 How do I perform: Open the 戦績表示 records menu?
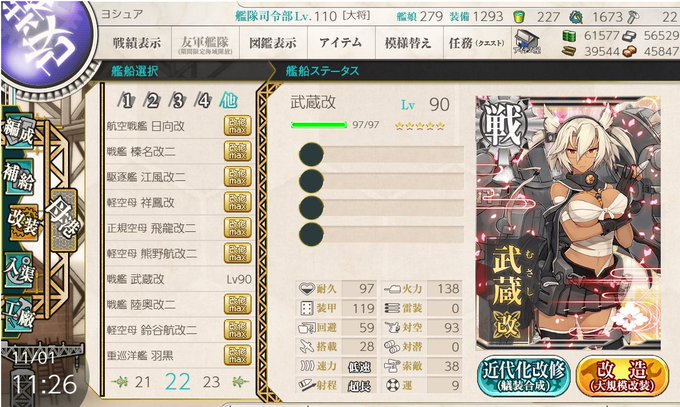coord(137,43)
